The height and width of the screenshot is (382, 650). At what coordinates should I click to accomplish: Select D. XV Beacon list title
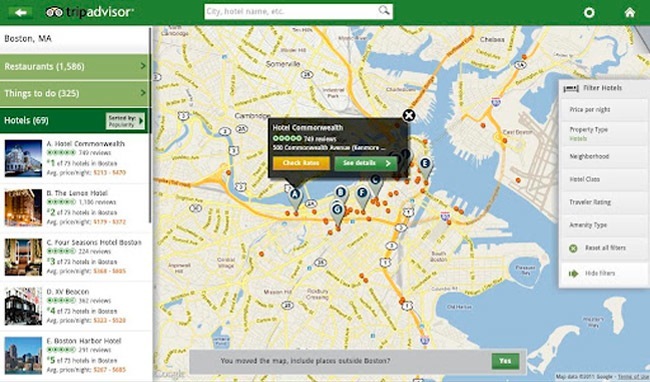[68, 292]
